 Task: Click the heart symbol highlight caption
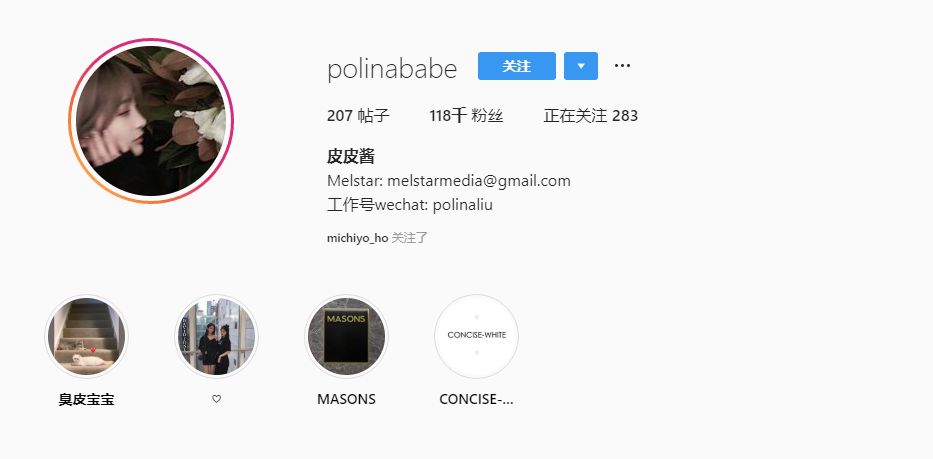tap(217, 399)
